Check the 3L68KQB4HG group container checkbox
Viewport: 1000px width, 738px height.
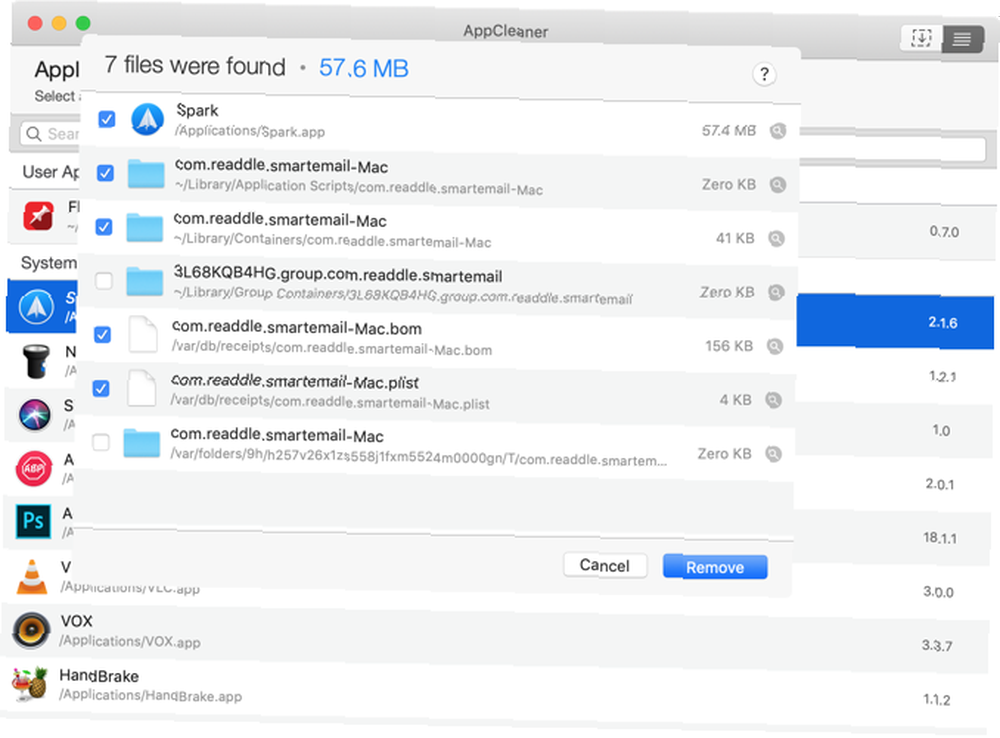[103, 281]
